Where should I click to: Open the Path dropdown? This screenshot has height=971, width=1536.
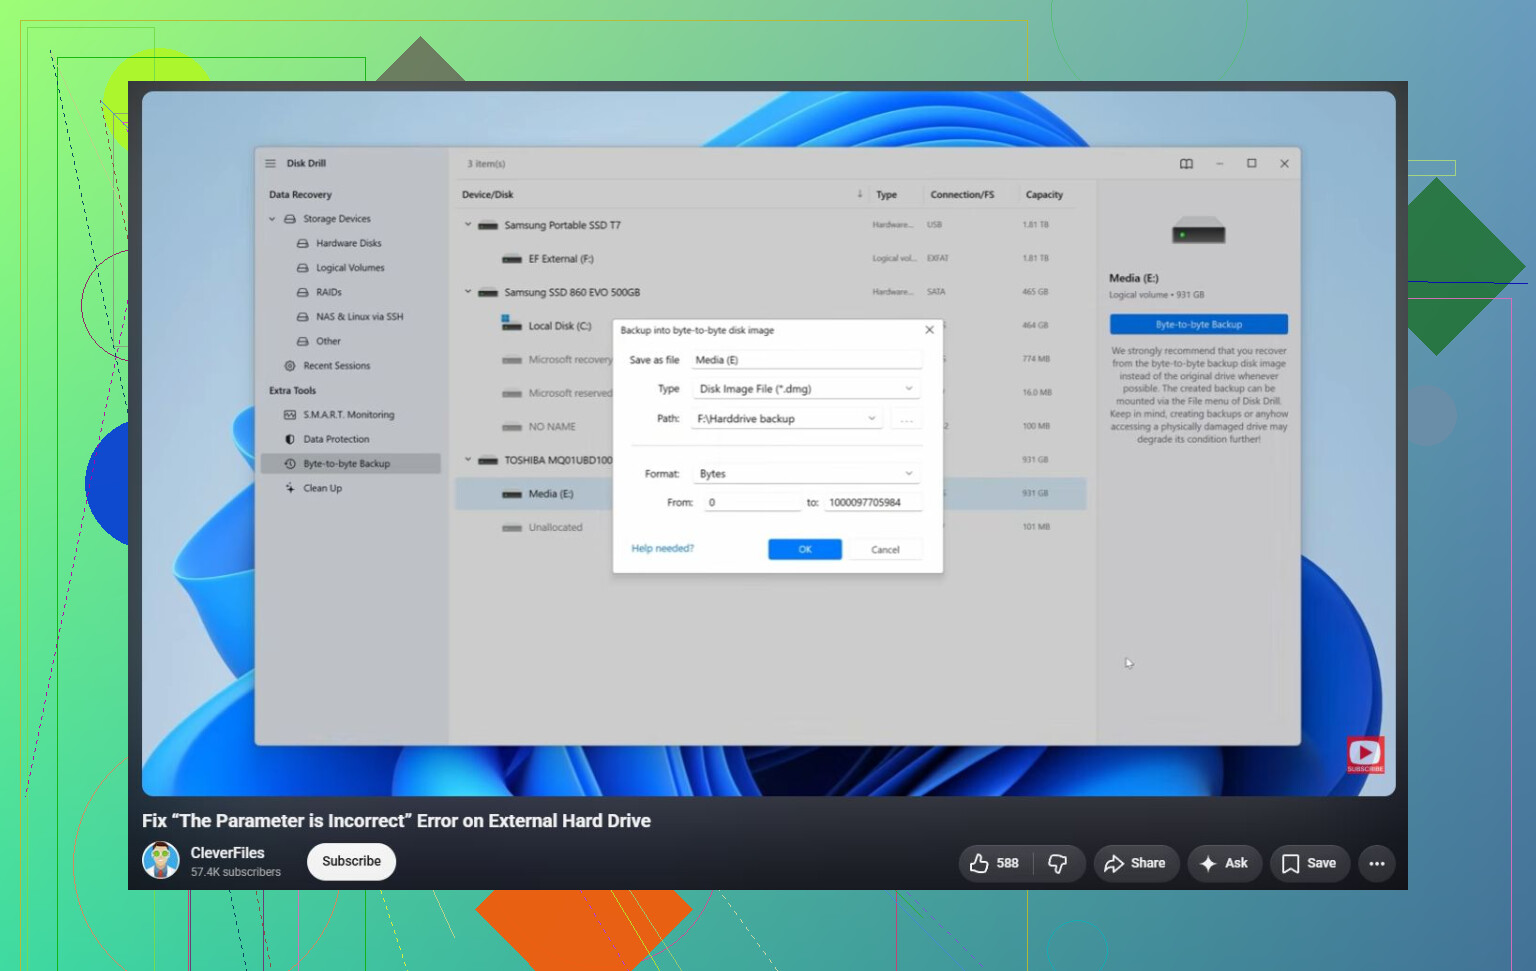click(x=788, y=419)
